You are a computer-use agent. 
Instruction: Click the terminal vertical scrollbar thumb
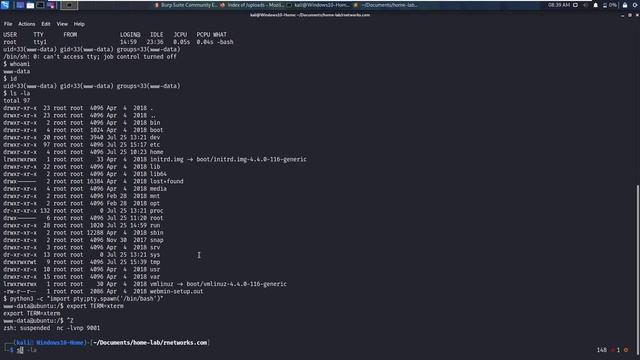click(x=638, y=269)
